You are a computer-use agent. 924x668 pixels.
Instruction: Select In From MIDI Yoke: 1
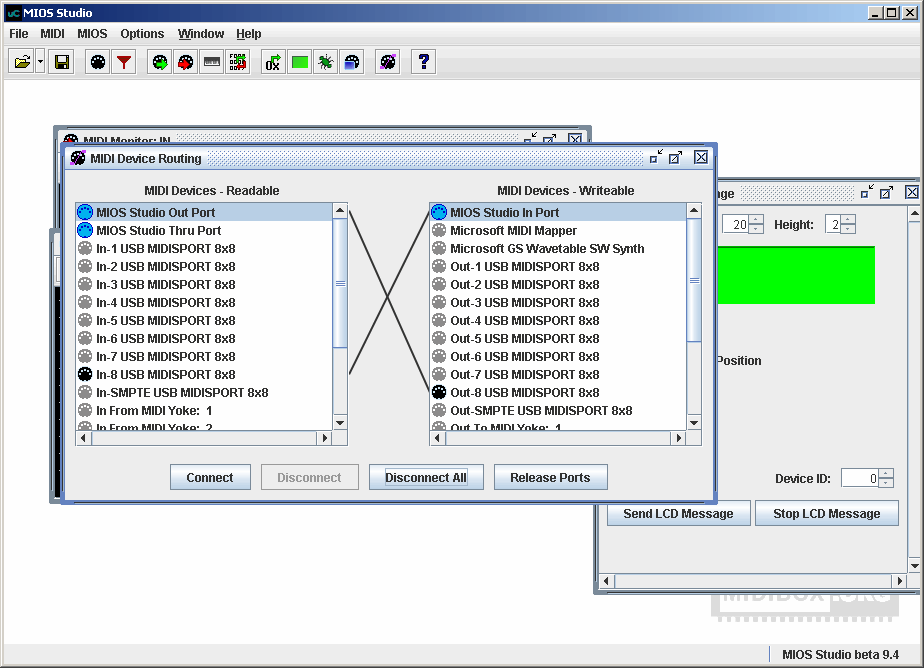(204, 411)
